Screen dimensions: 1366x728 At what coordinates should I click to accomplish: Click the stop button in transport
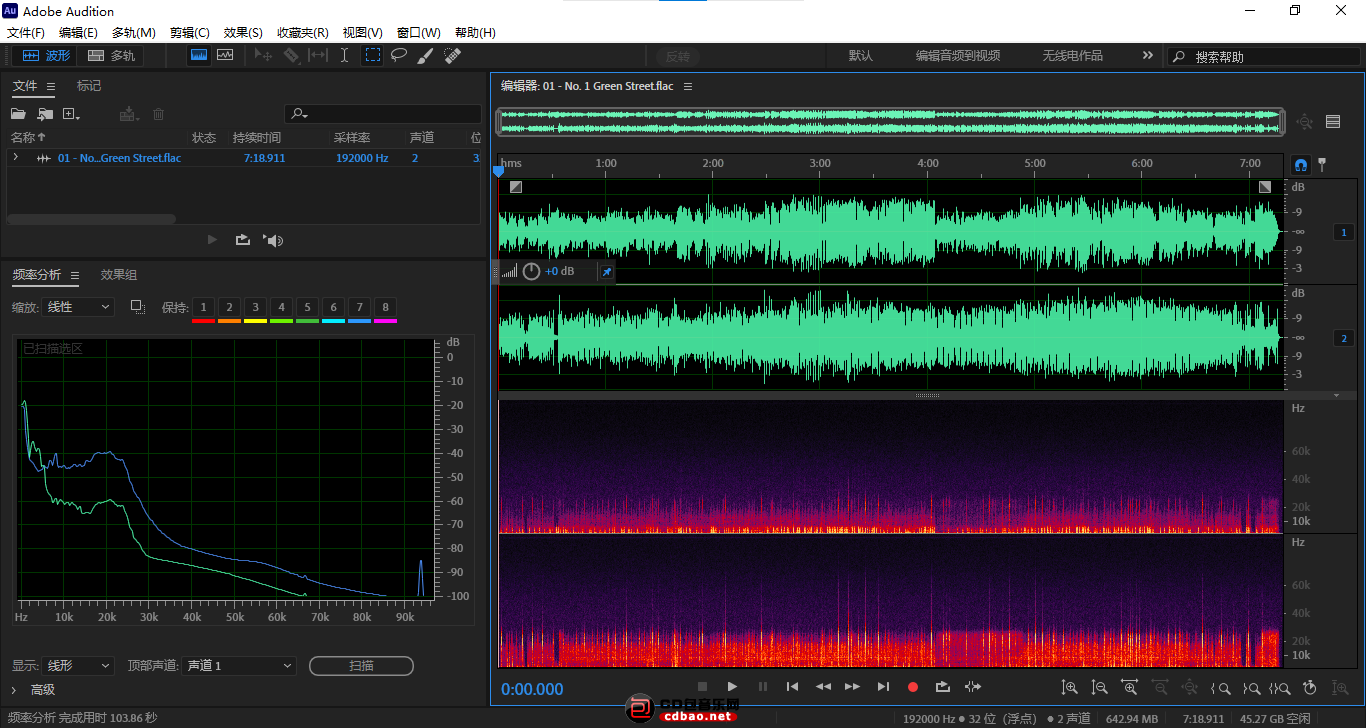click(702, 687)
